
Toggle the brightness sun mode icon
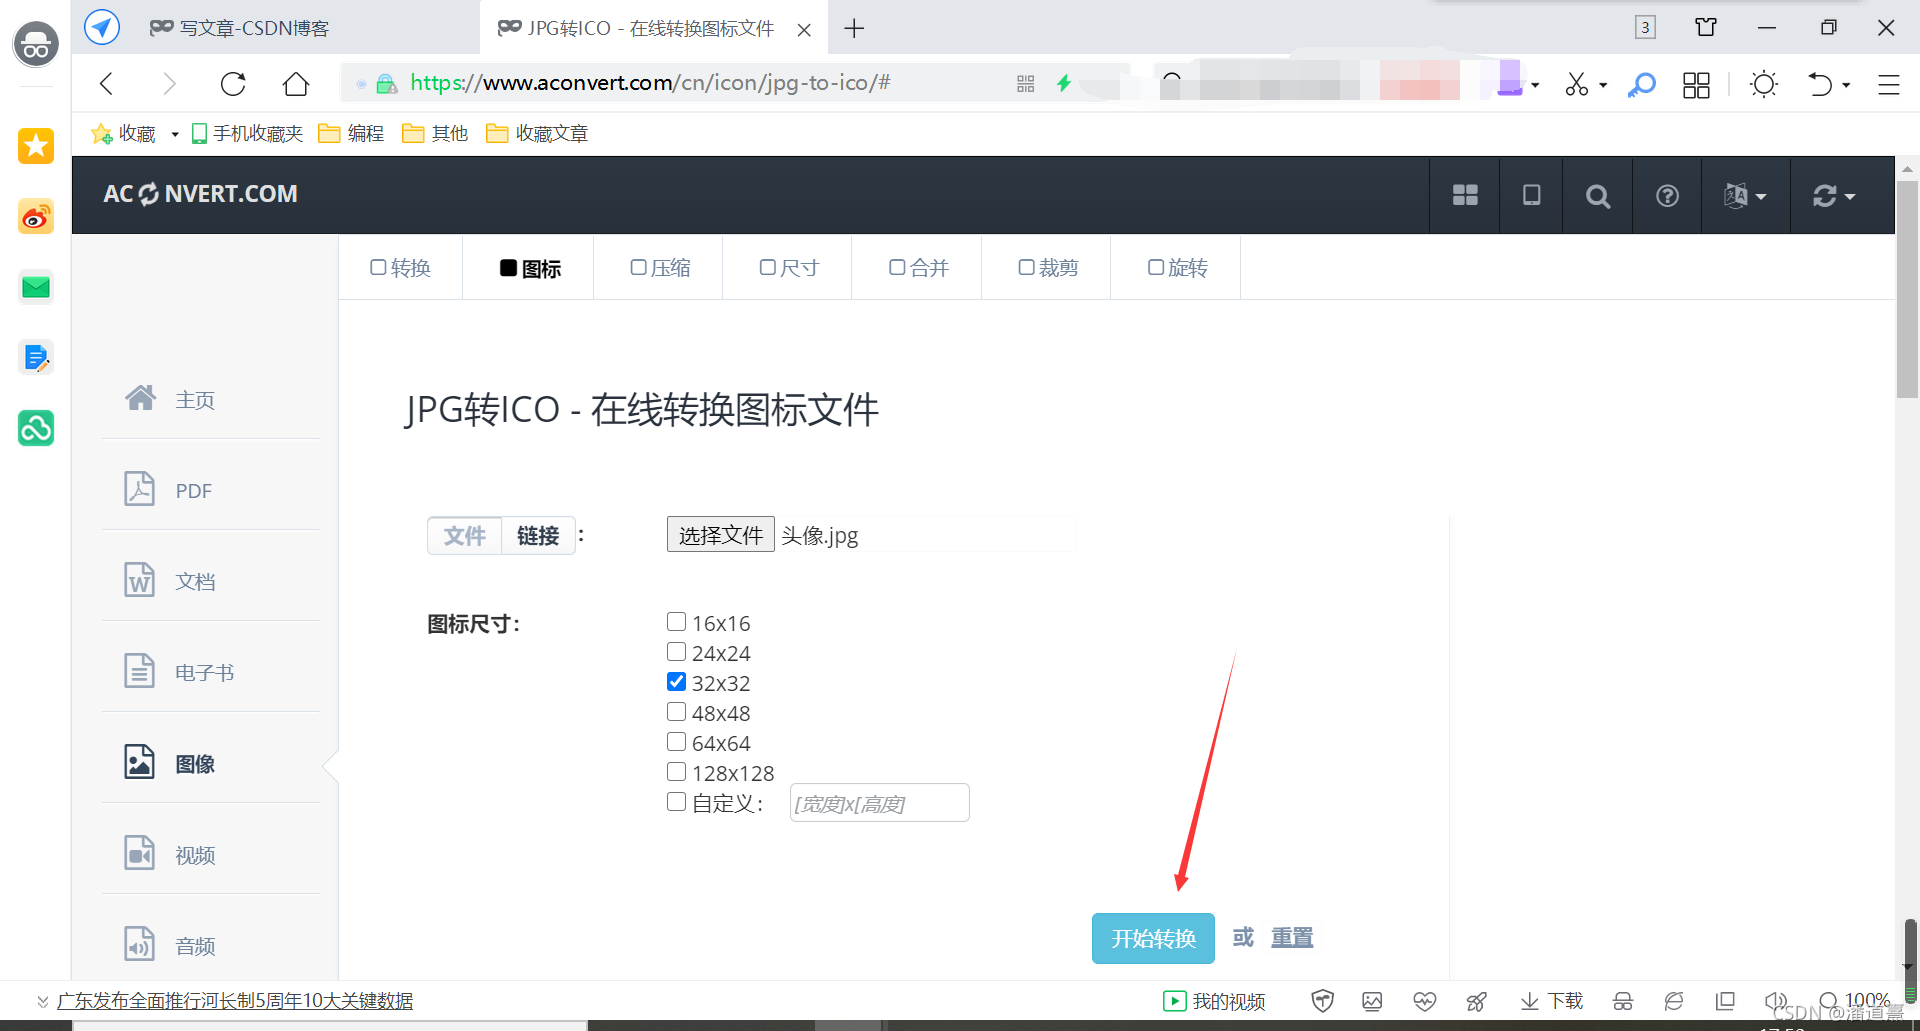(x=1764, y=84)
